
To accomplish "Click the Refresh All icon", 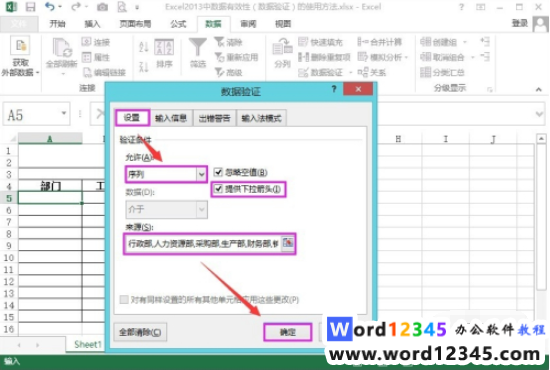I will pyautogui.click(x=62, y=49).
